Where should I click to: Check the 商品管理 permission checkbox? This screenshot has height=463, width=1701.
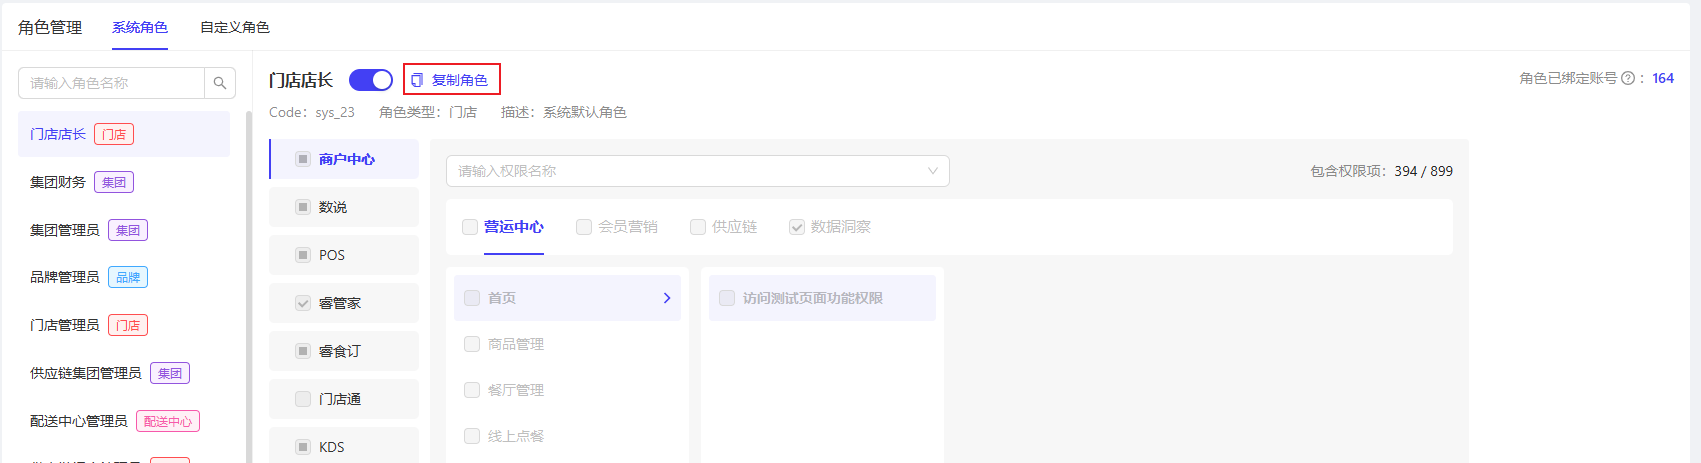pos(472,344)
